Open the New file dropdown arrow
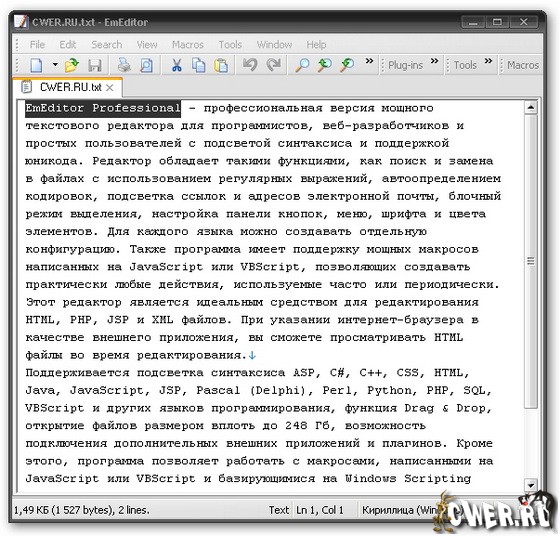Screen dimensions: 560x536 click(55, 65)
